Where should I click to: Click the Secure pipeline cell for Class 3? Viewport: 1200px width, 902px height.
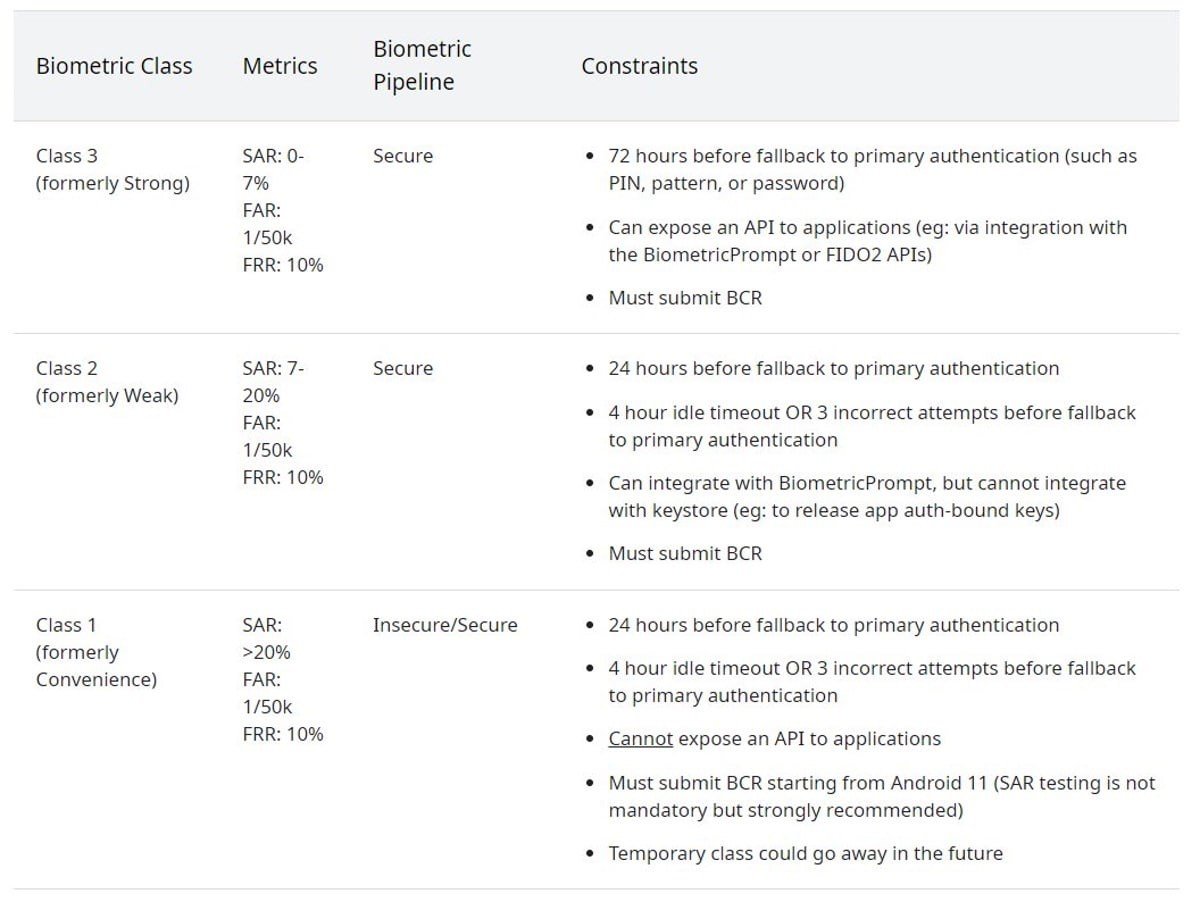pyautogui.click(x=403, y=156)
